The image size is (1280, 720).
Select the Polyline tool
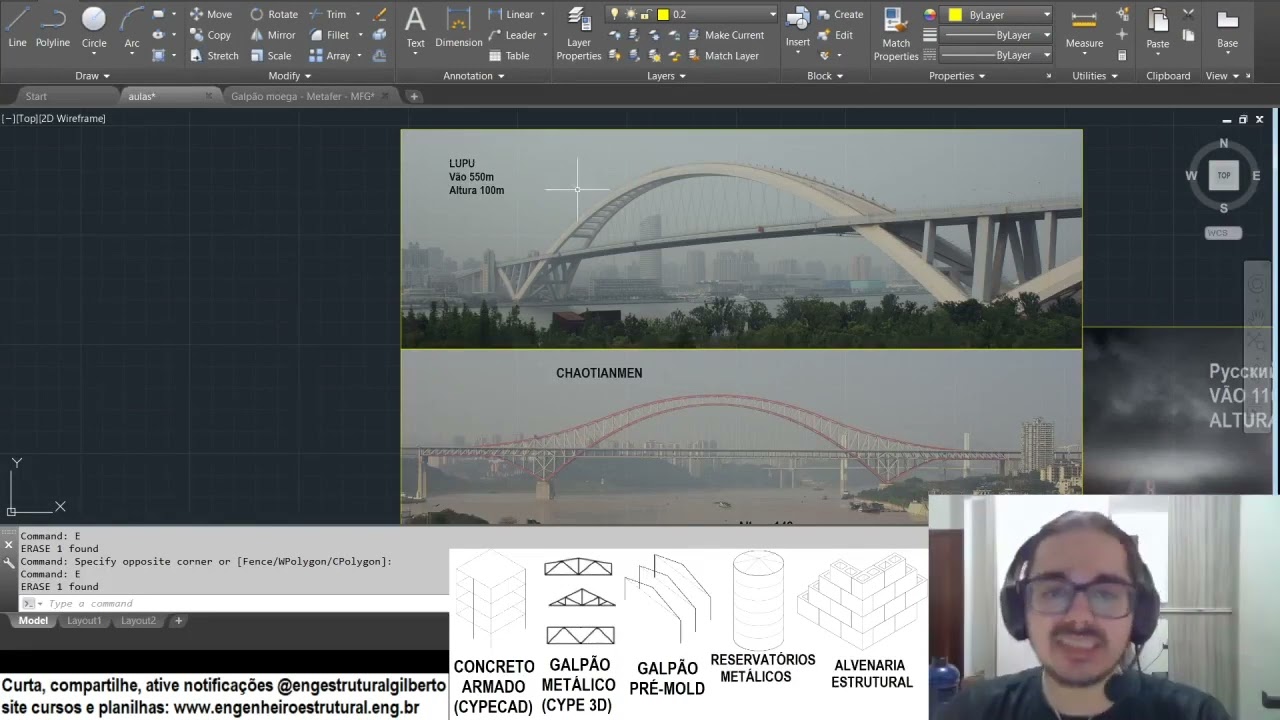coord(53,27)
